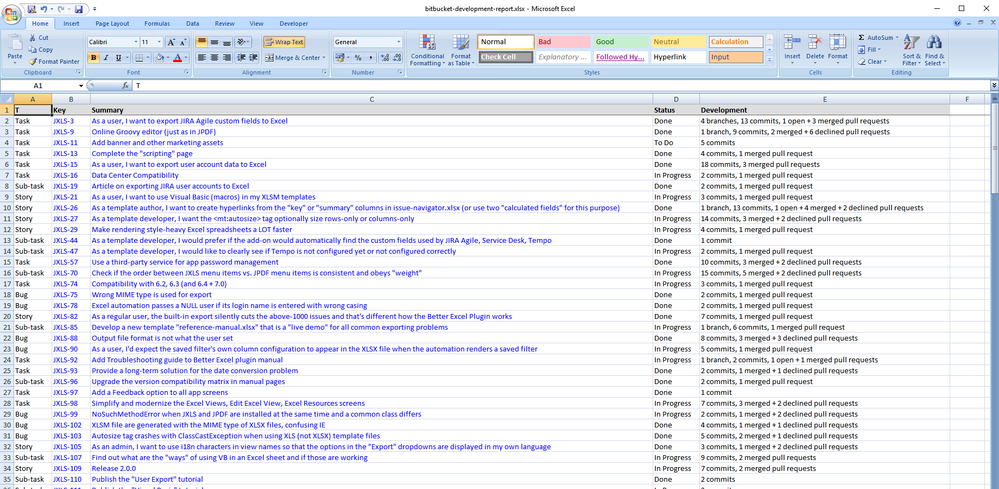Screen dimensions: 999x489
Task: Click the Redo icon in quick access
Action: pos(61,9)
